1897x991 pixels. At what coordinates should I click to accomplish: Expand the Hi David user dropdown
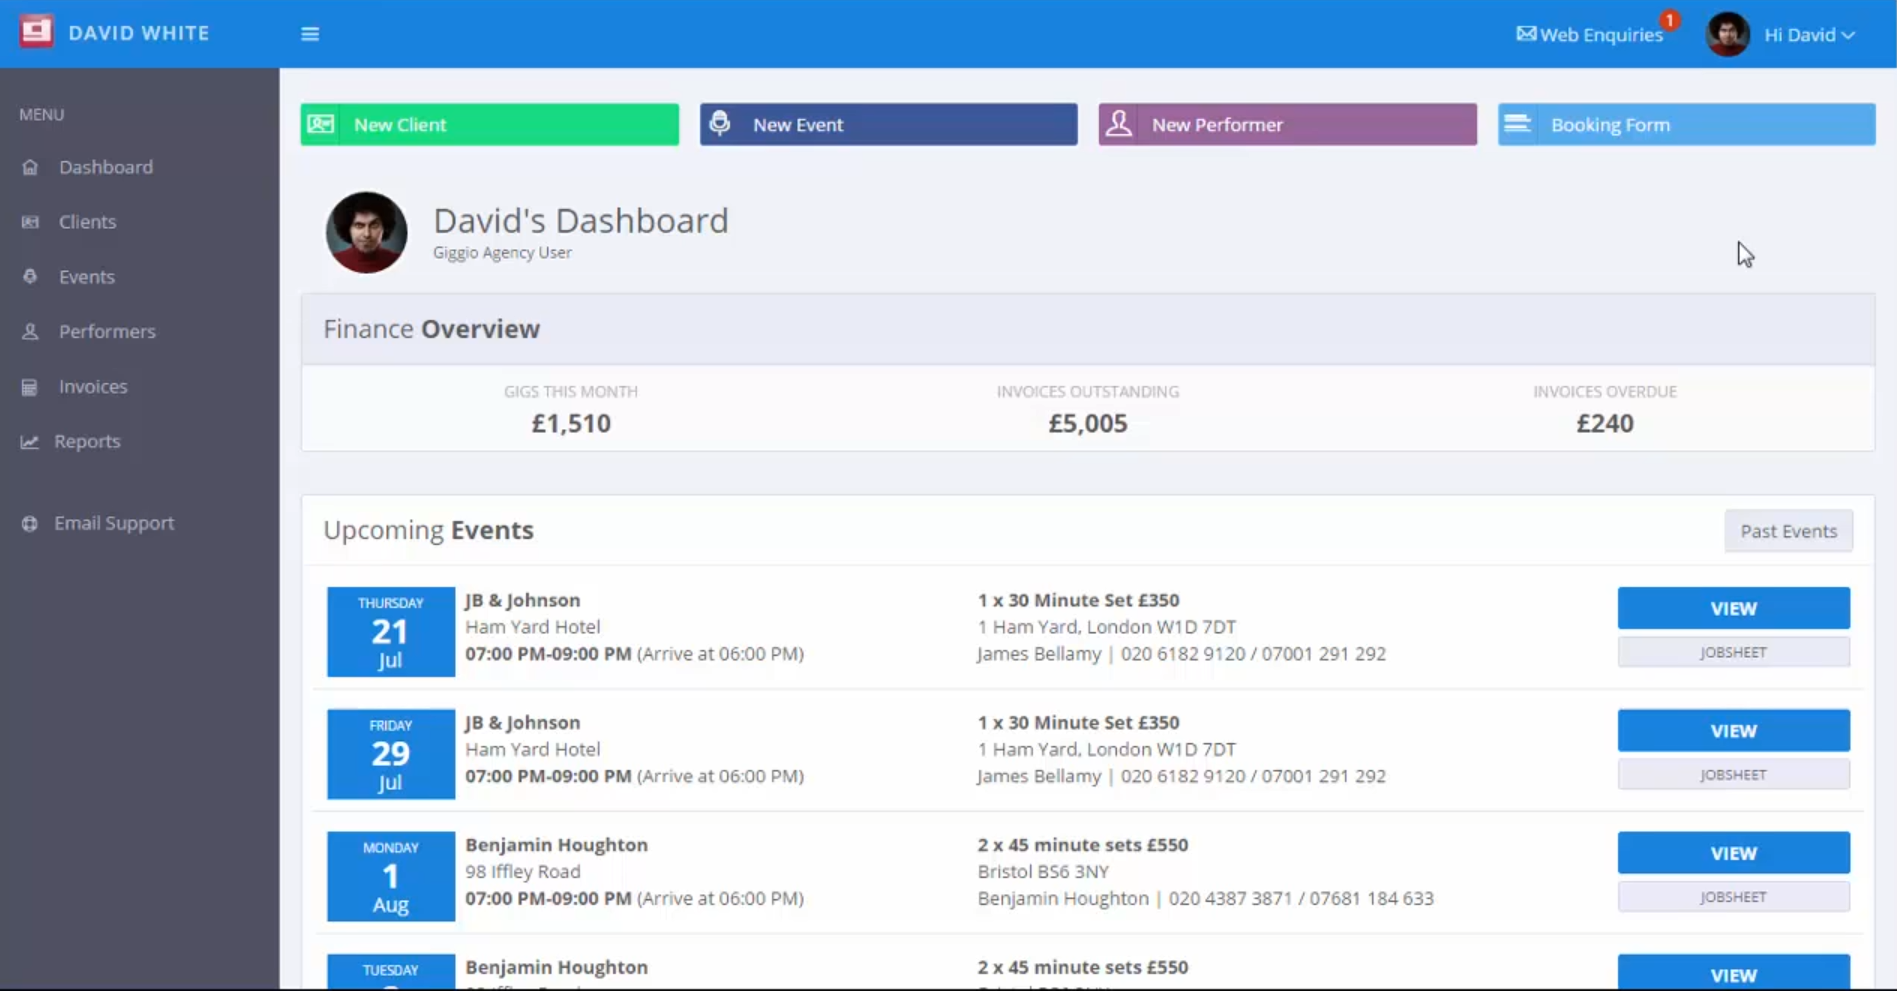pyautogui.click(x=1809, y=35)
